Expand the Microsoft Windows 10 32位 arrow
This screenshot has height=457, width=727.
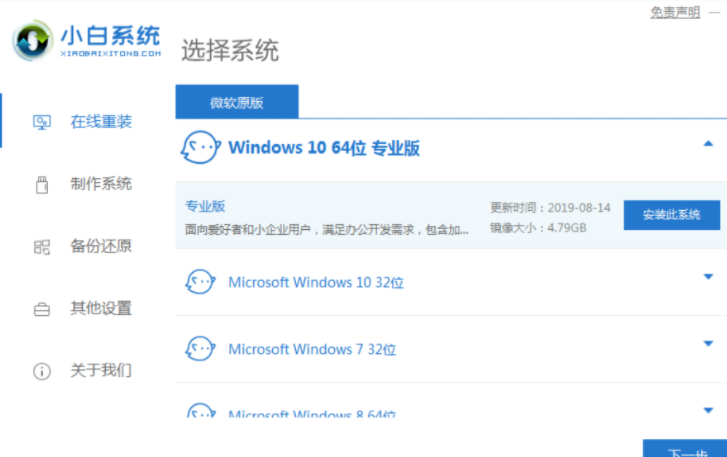708,277
